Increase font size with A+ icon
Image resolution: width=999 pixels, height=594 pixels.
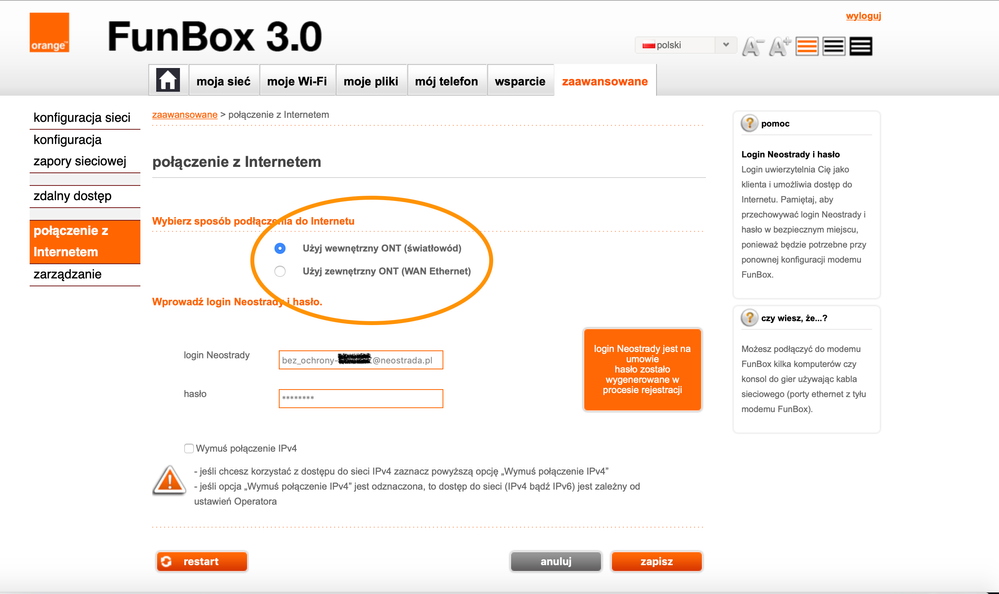pos(780,47)
